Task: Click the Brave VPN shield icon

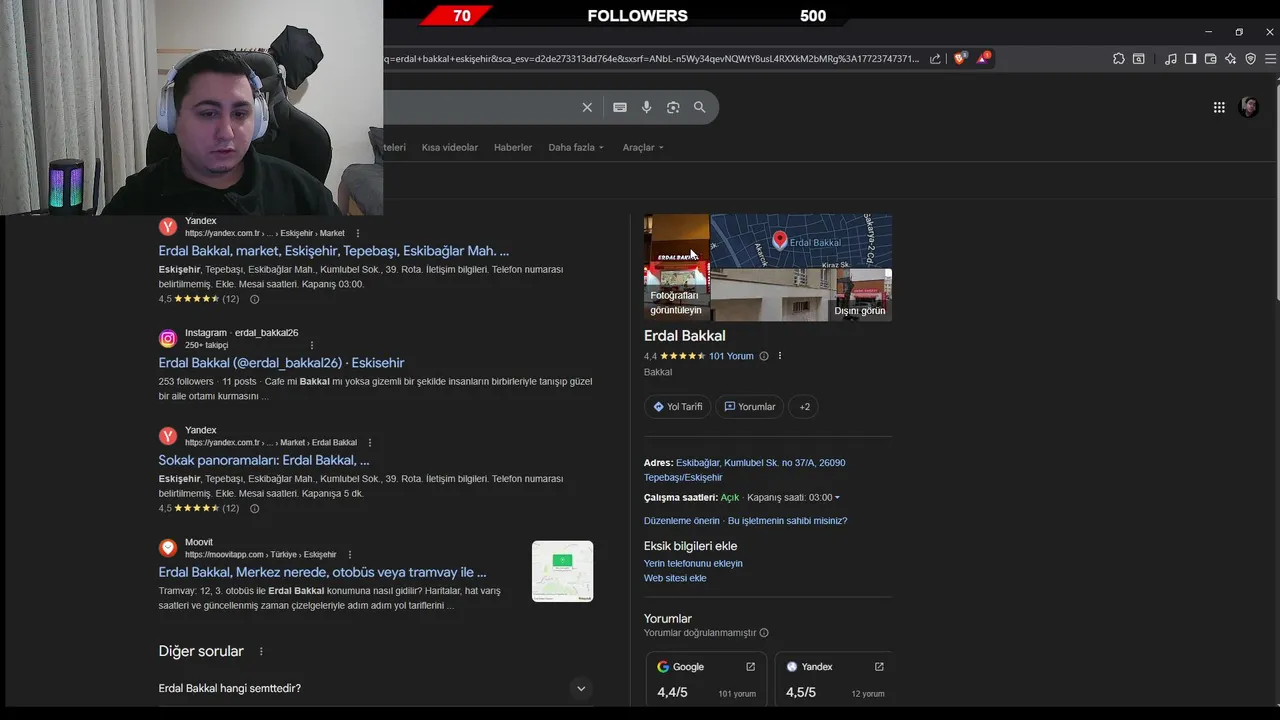Action: click(x=1250, y=59)
